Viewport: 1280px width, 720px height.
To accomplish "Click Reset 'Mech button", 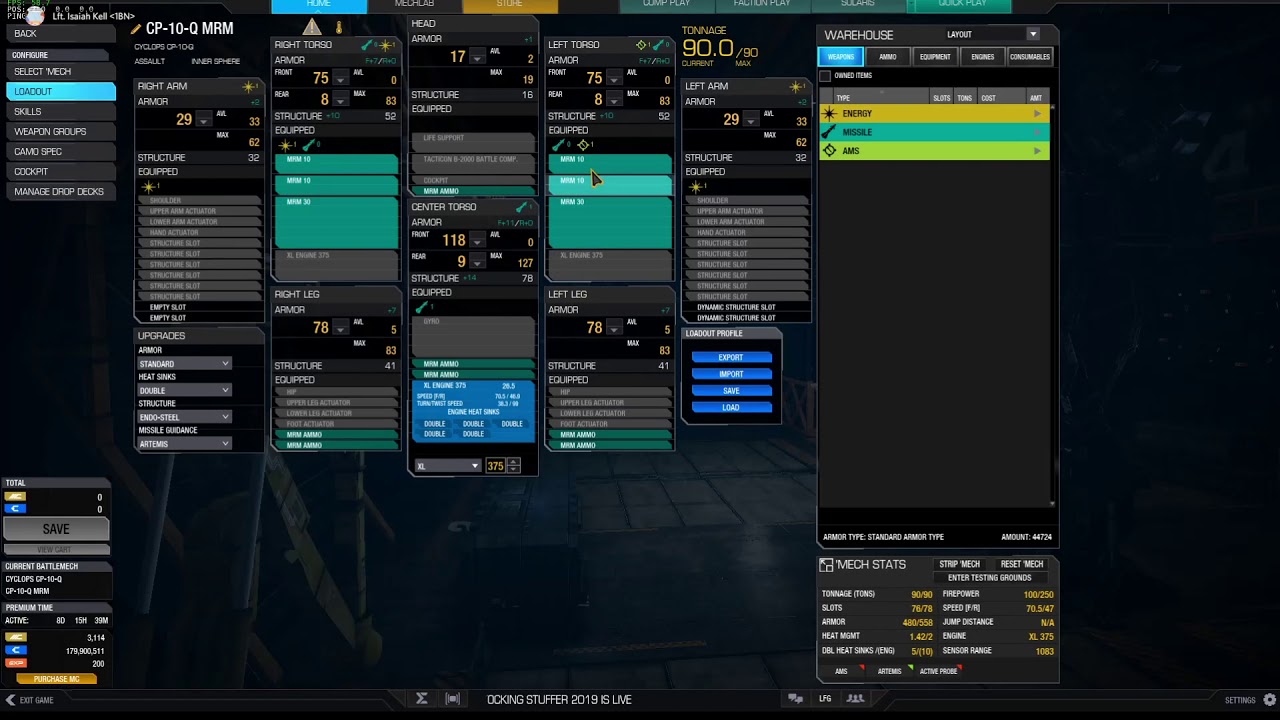I will (x=1022, y=564).
